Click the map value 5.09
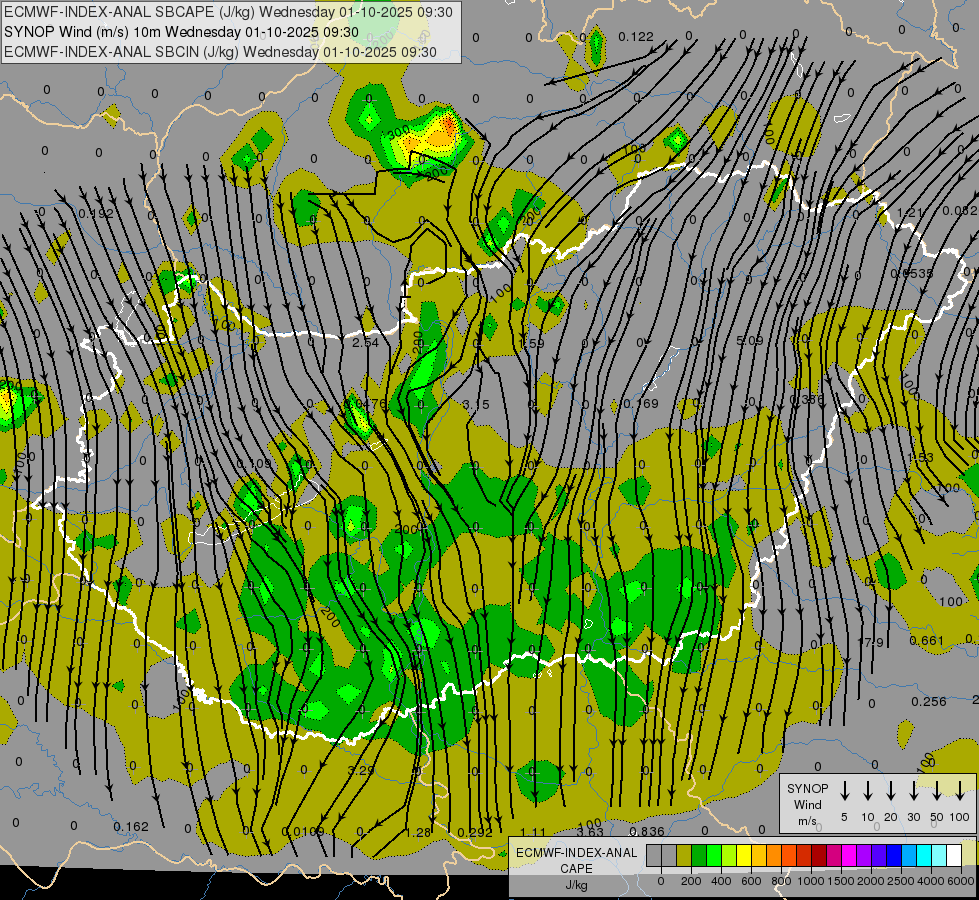The height and width of the screenshot is (900, 979). click(749, 340)
